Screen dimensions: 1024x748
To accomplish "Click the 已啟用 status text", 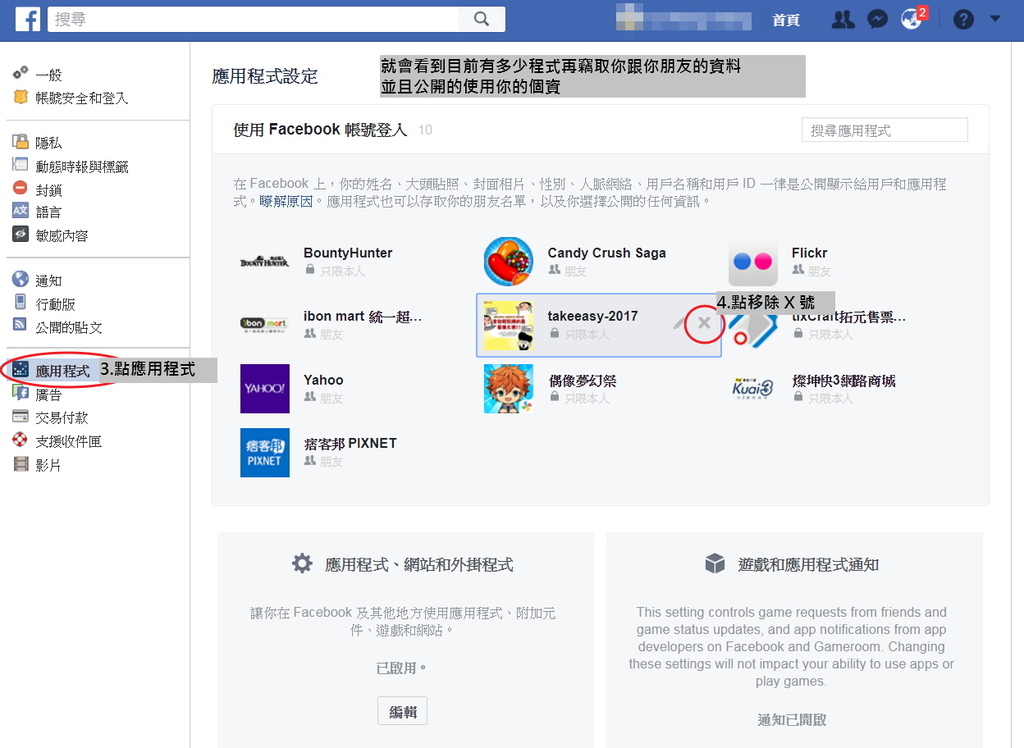I will pyautogui.click(x=400, y=668).
